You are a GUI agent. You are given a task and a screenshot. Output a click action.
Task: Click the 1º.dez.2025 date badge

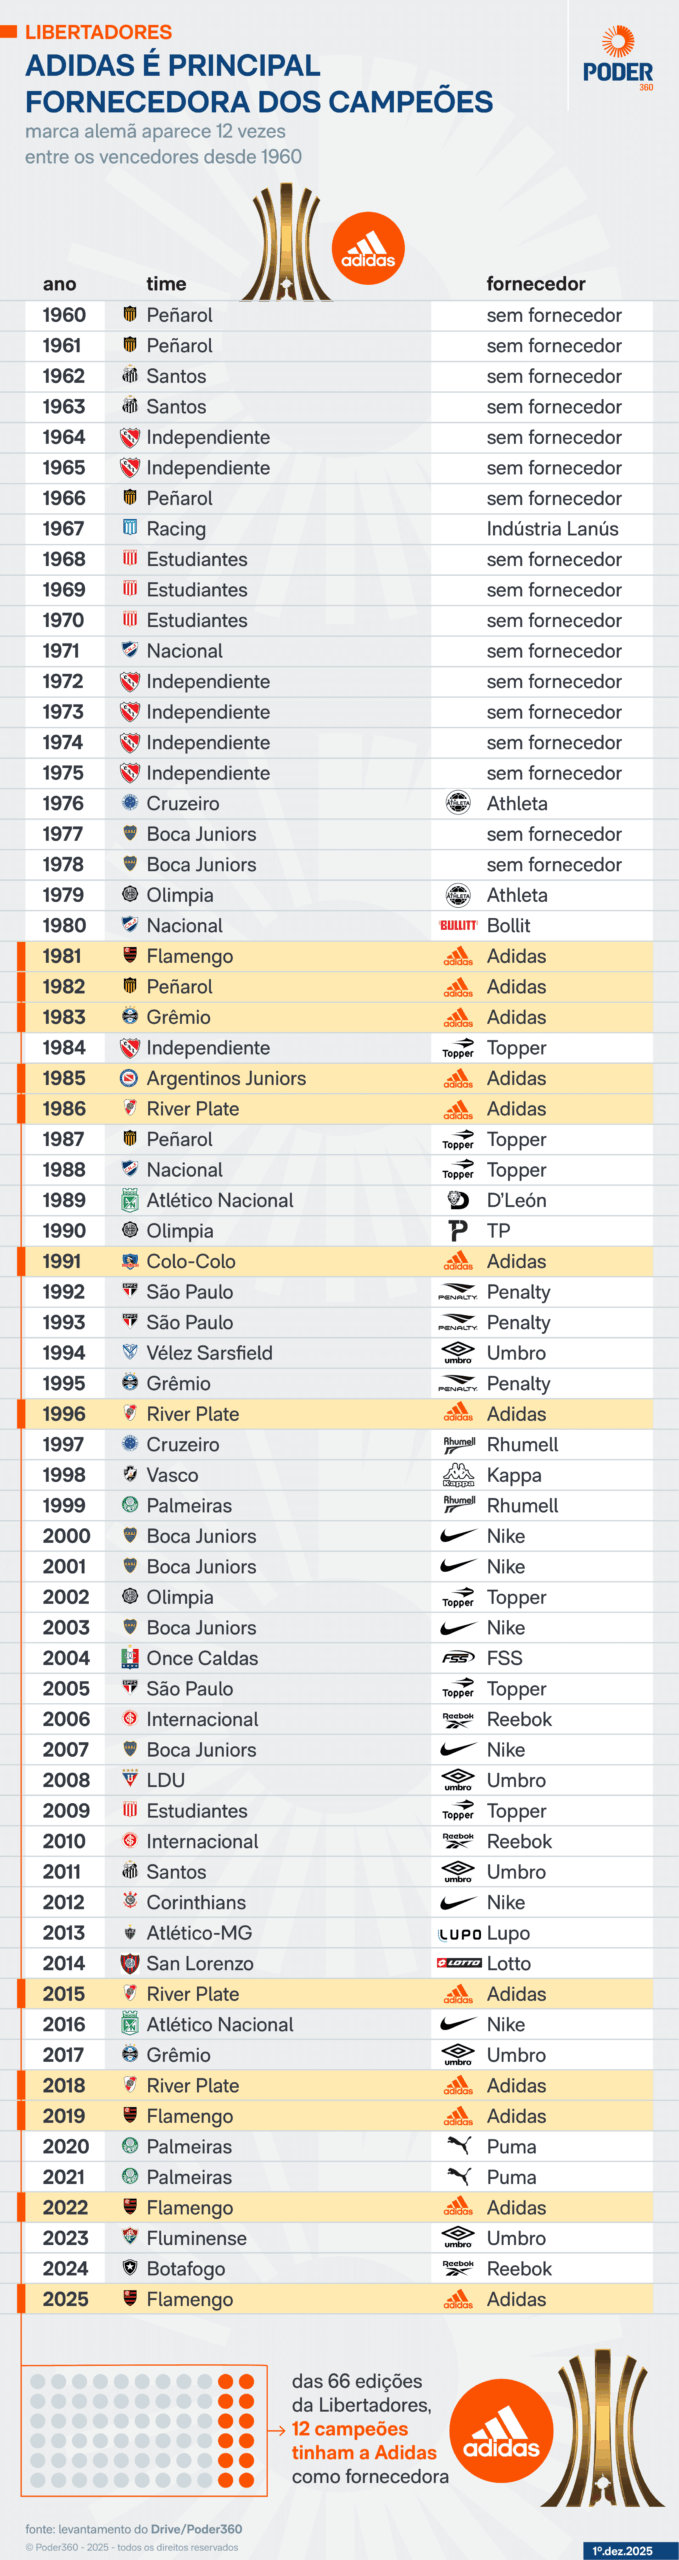click(x=621, y=2551)
